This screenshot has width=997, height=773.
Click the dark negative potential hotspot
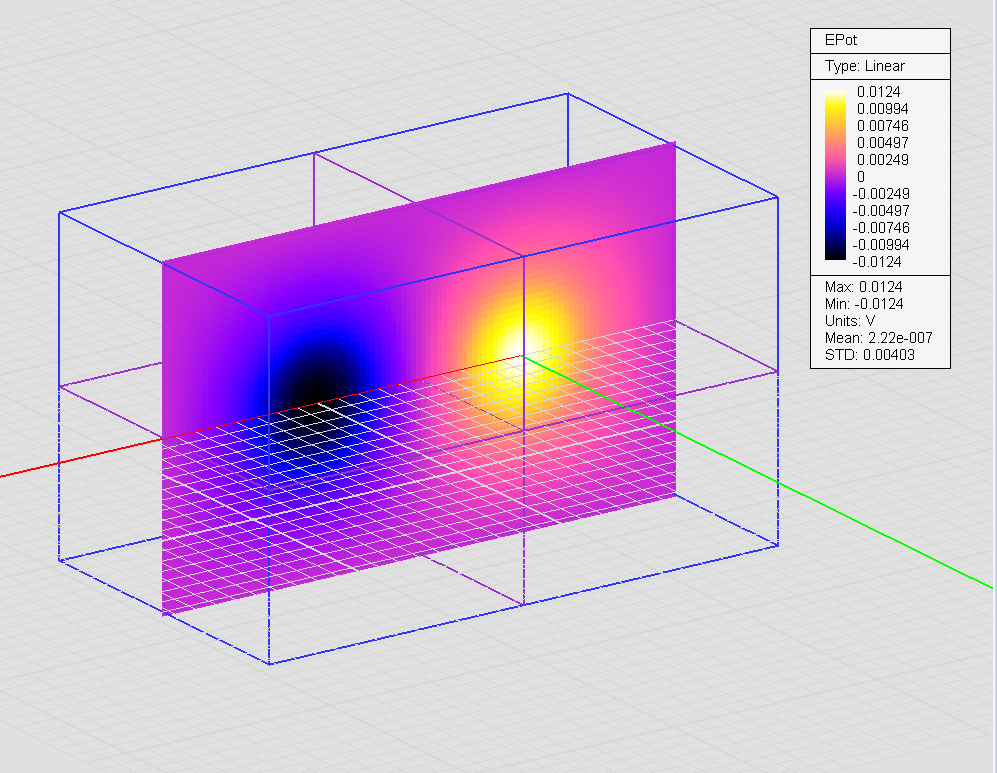point(312,385)
